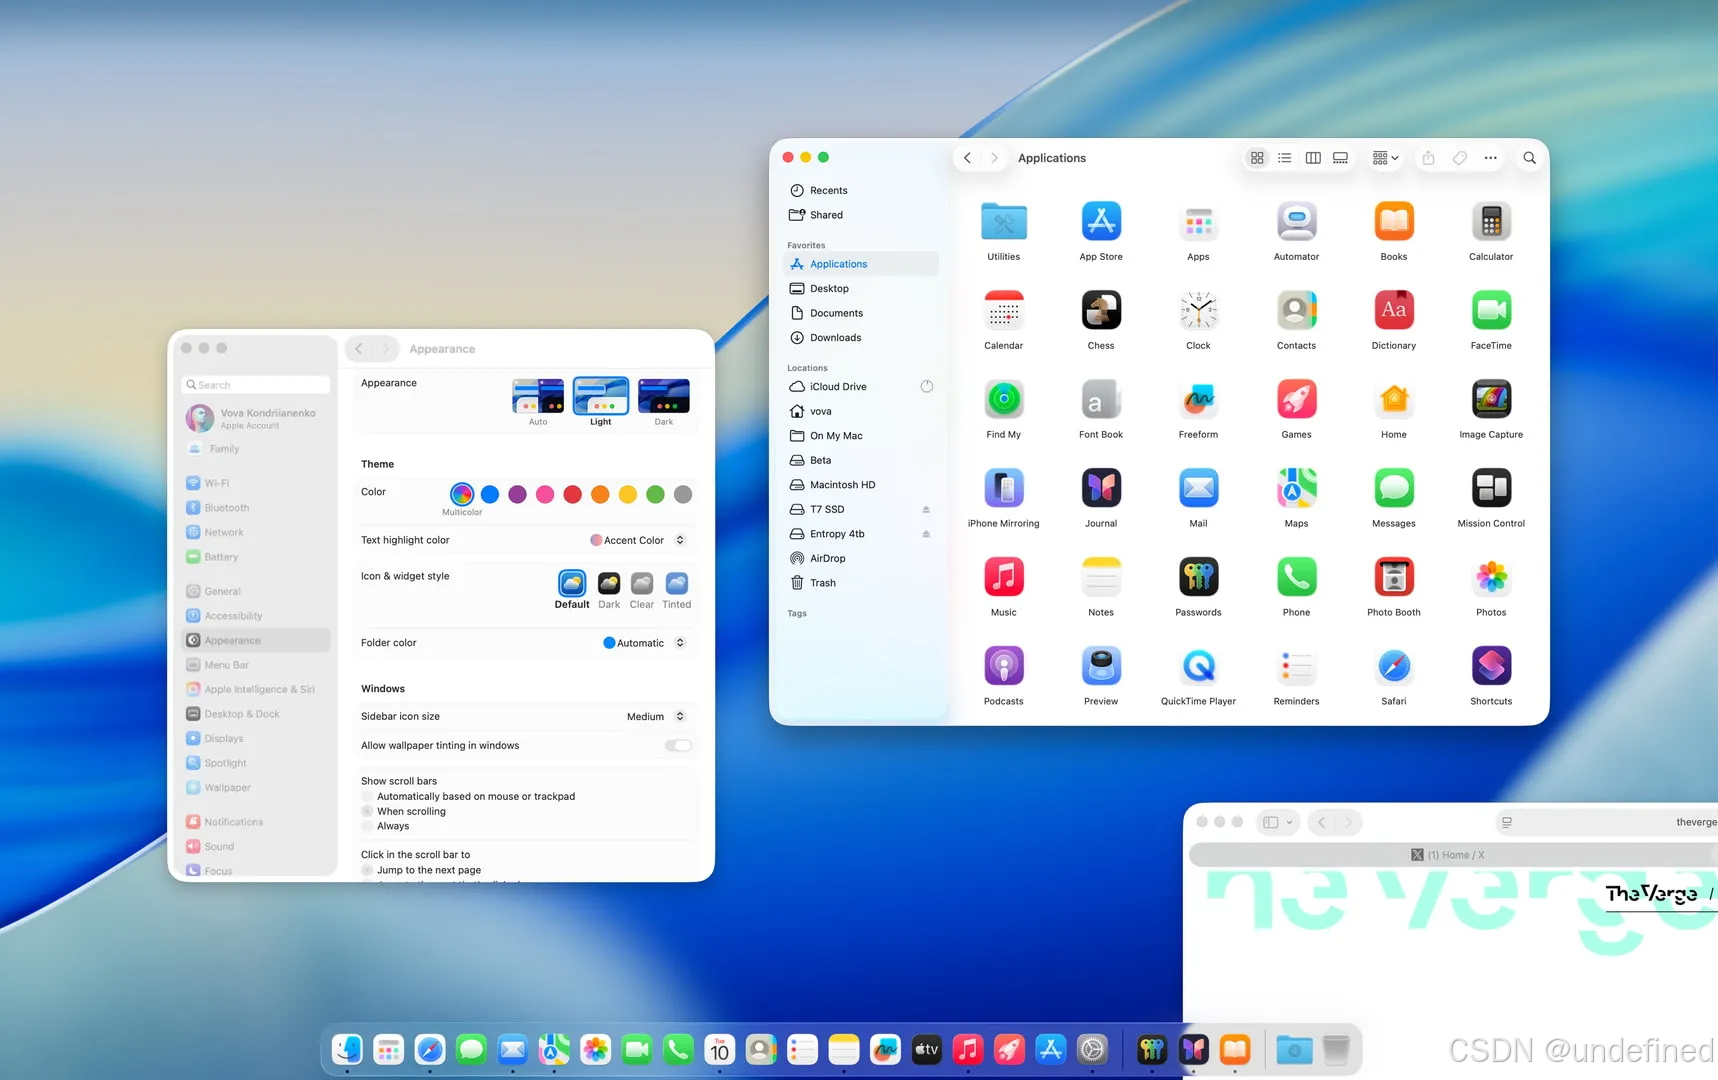The height and width of the screenshot is (1080, 1718).
Task: Open FaceTime in the Applications window
Action: pos(1491,311)
